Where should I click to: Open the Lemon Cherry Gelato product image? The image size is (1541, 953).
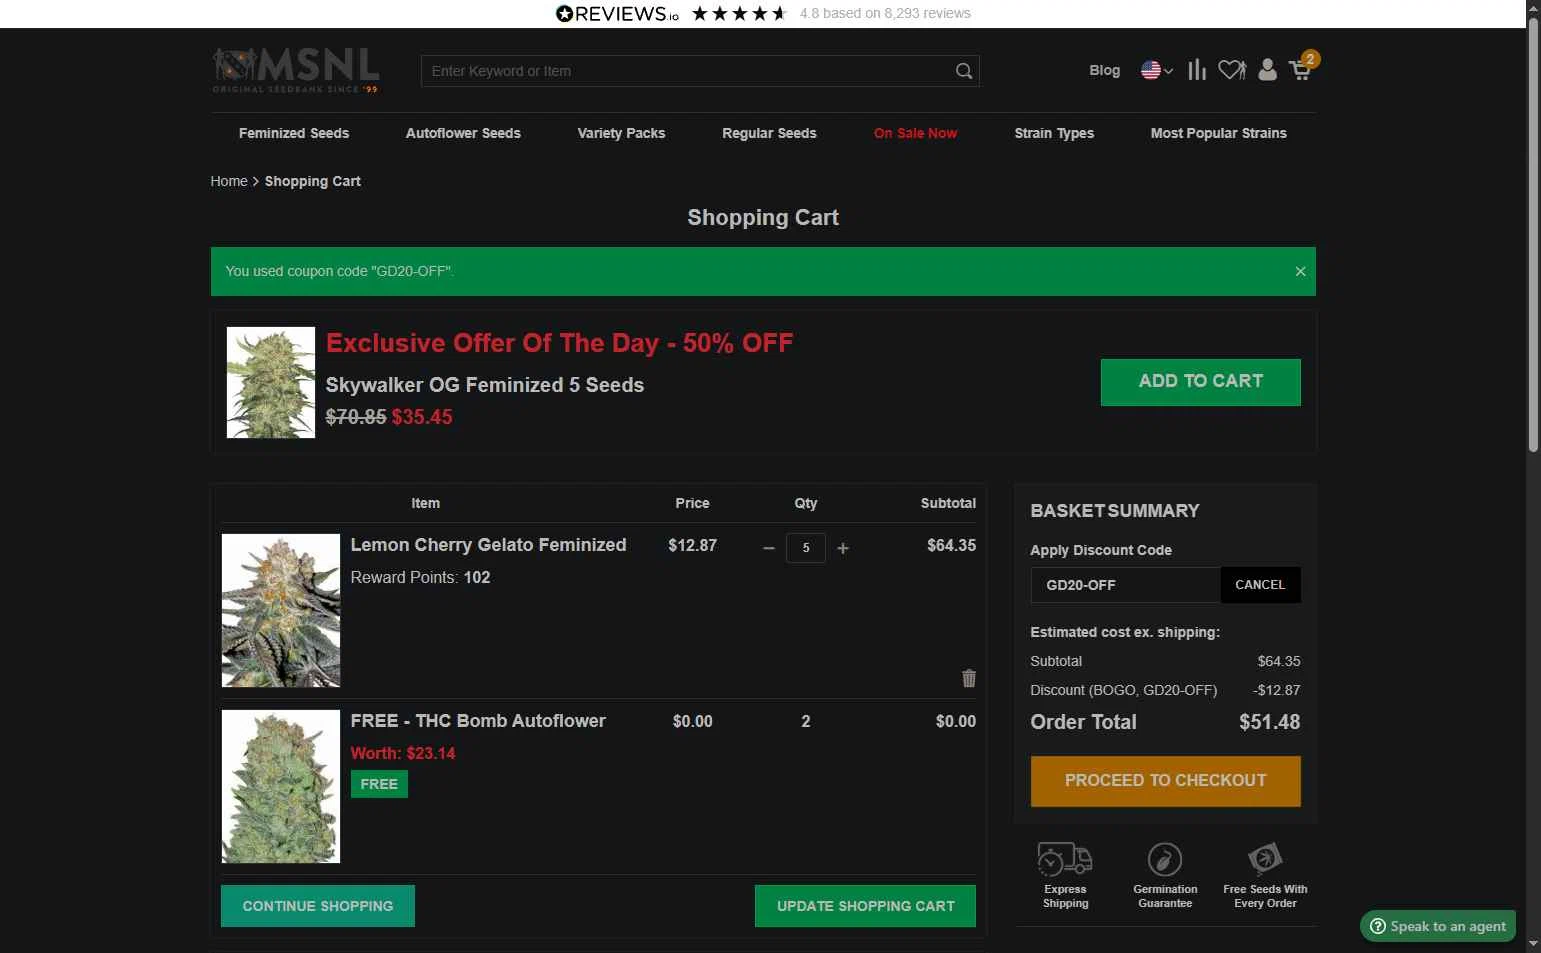(x=281, y=610)
